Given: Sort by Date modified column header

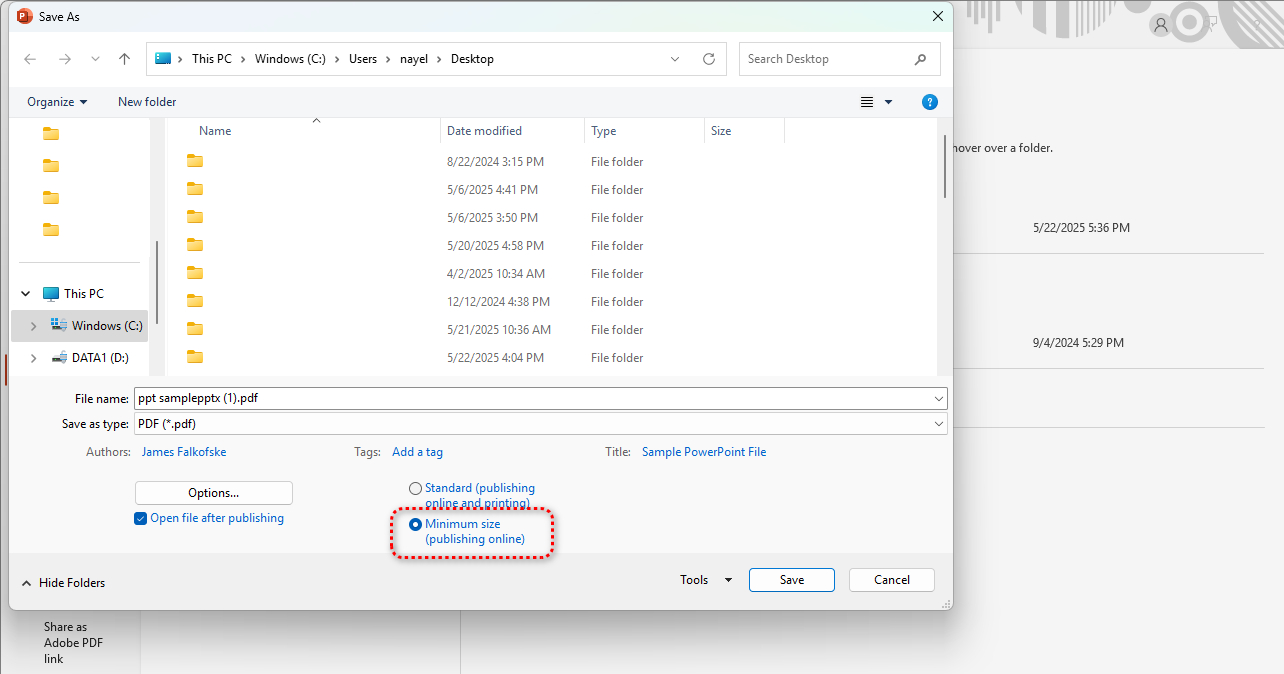Looking at the screenshot, I should [484, 131].
